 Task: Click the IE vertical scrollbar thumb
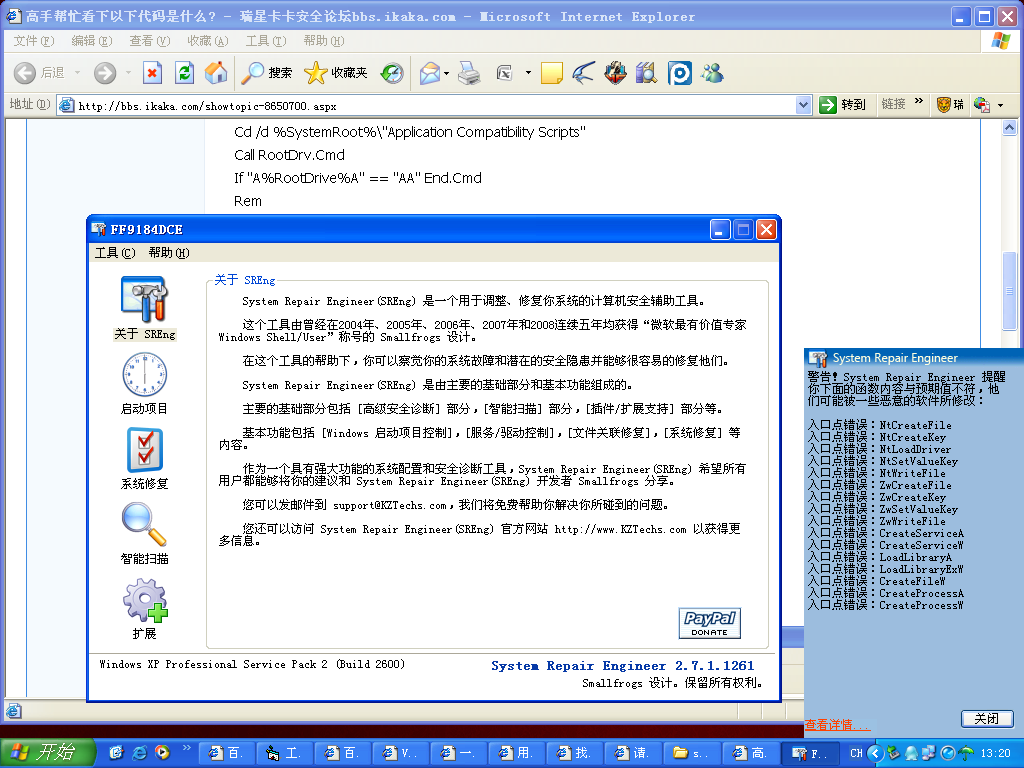(1010, 292)
